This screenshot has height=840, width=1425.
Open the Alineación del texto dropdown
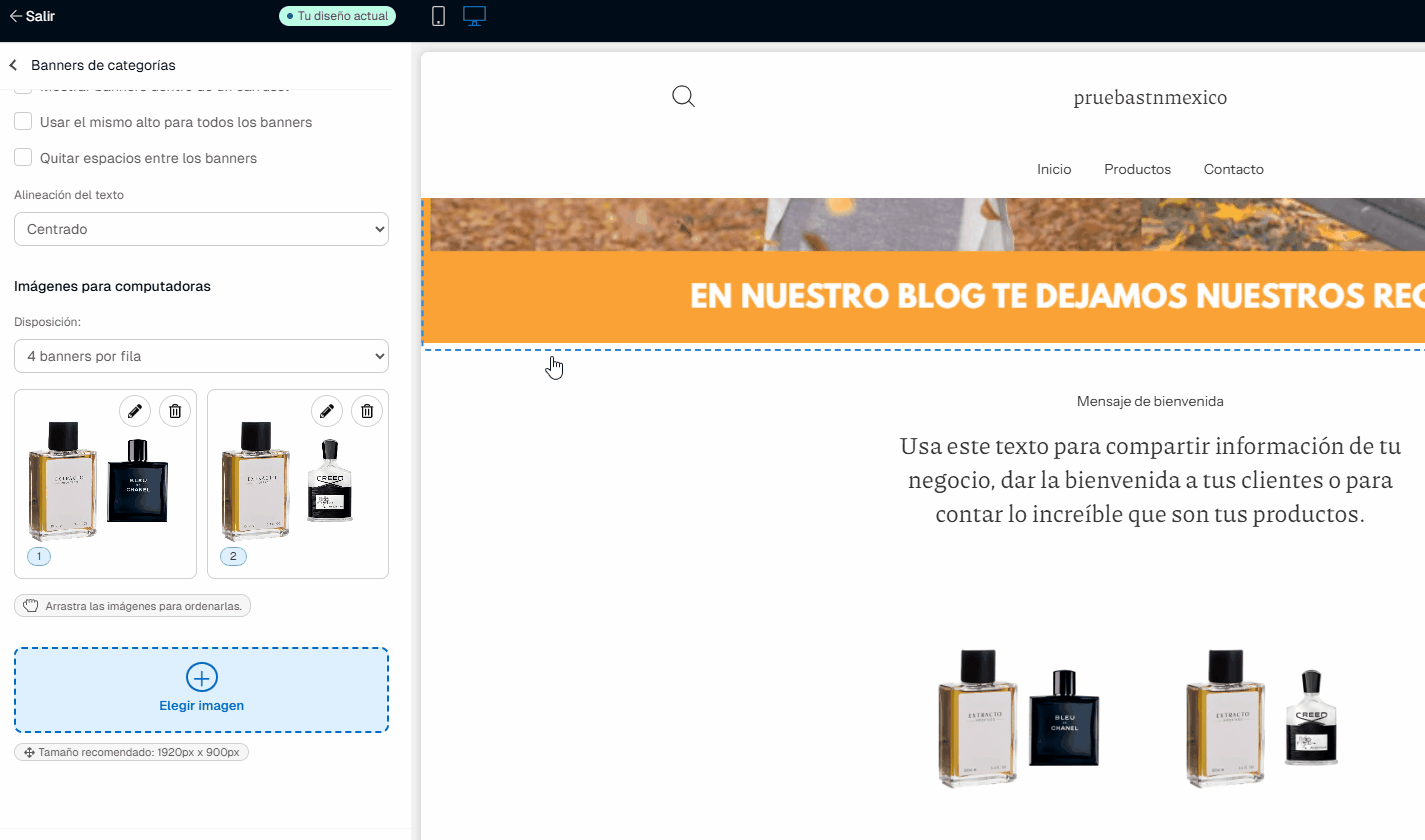[201, 228]
